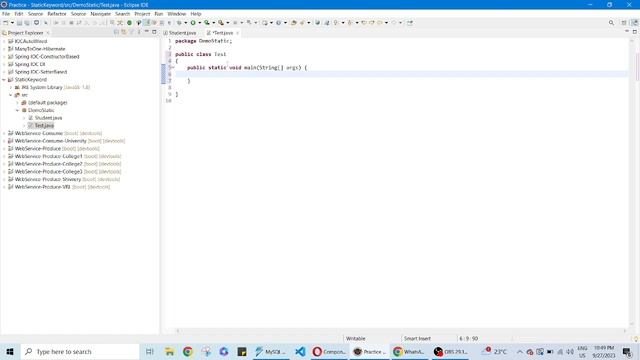Open the Refactor menu
The width and height of the screenshot is (640, 360).
57,14
